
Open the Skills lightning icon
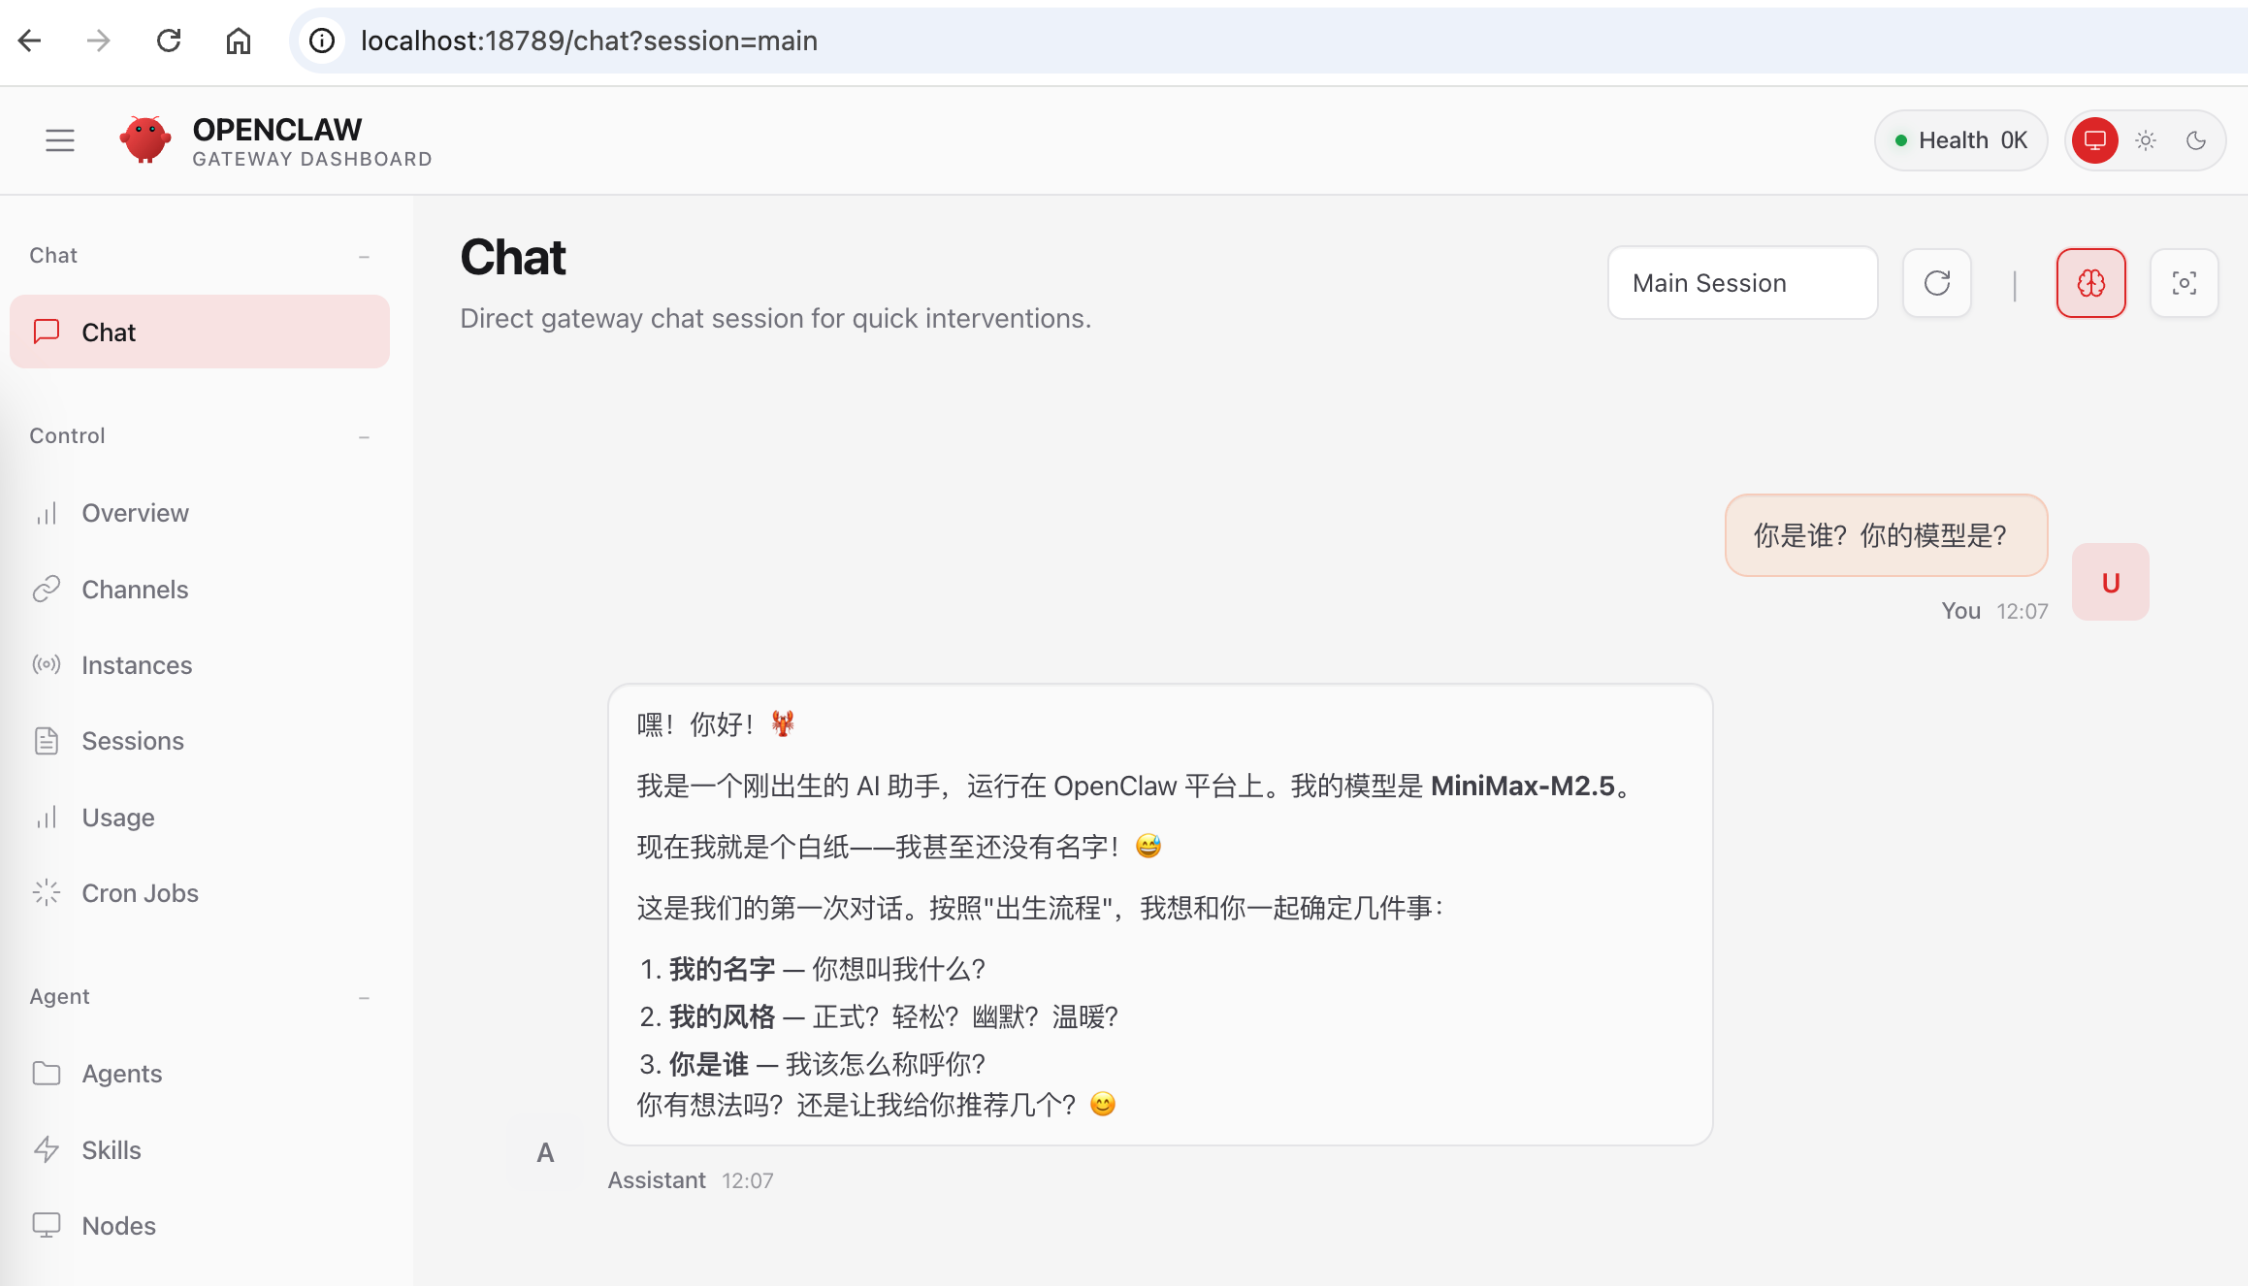pos(47,1149)
